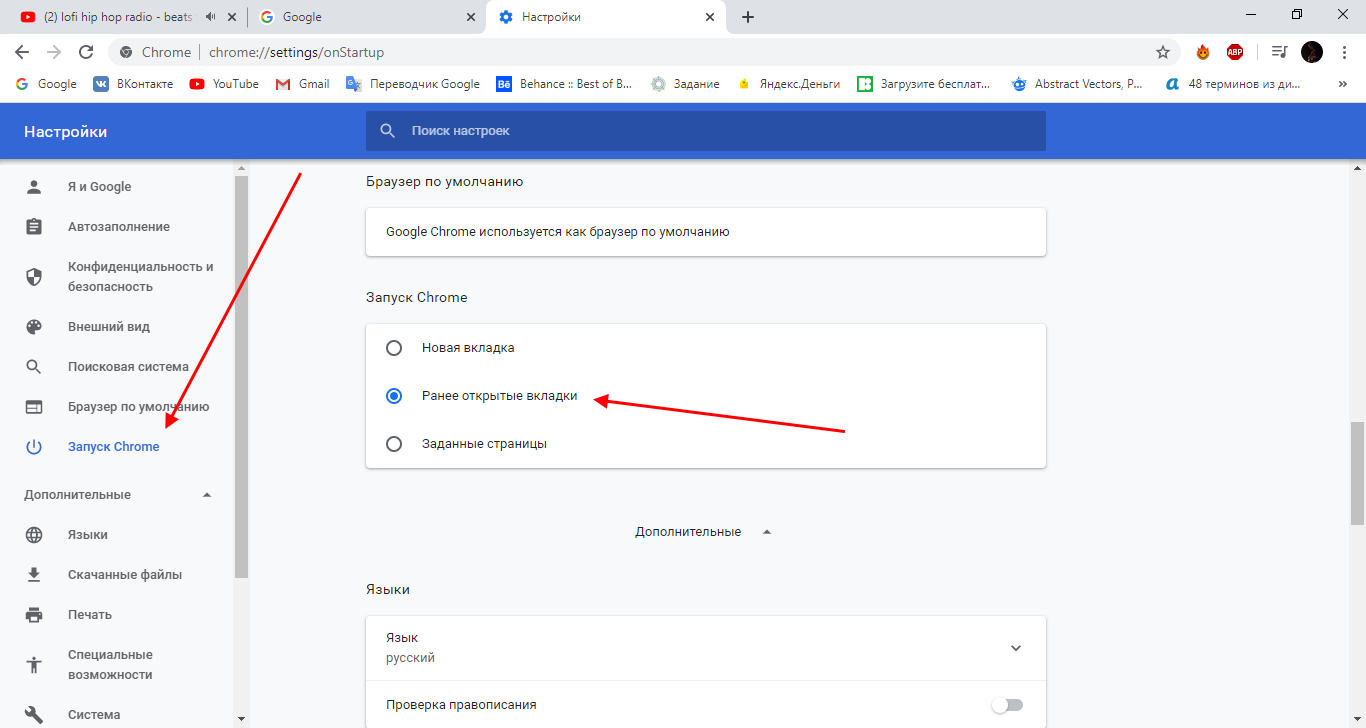Click the profile avatar icon

tap(1312, 52)
